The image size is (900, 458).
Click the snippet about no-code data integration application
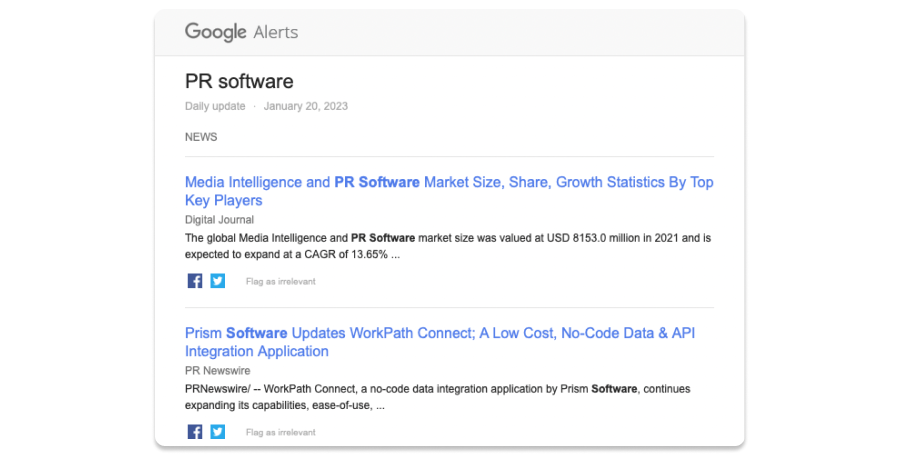[437, 397]
